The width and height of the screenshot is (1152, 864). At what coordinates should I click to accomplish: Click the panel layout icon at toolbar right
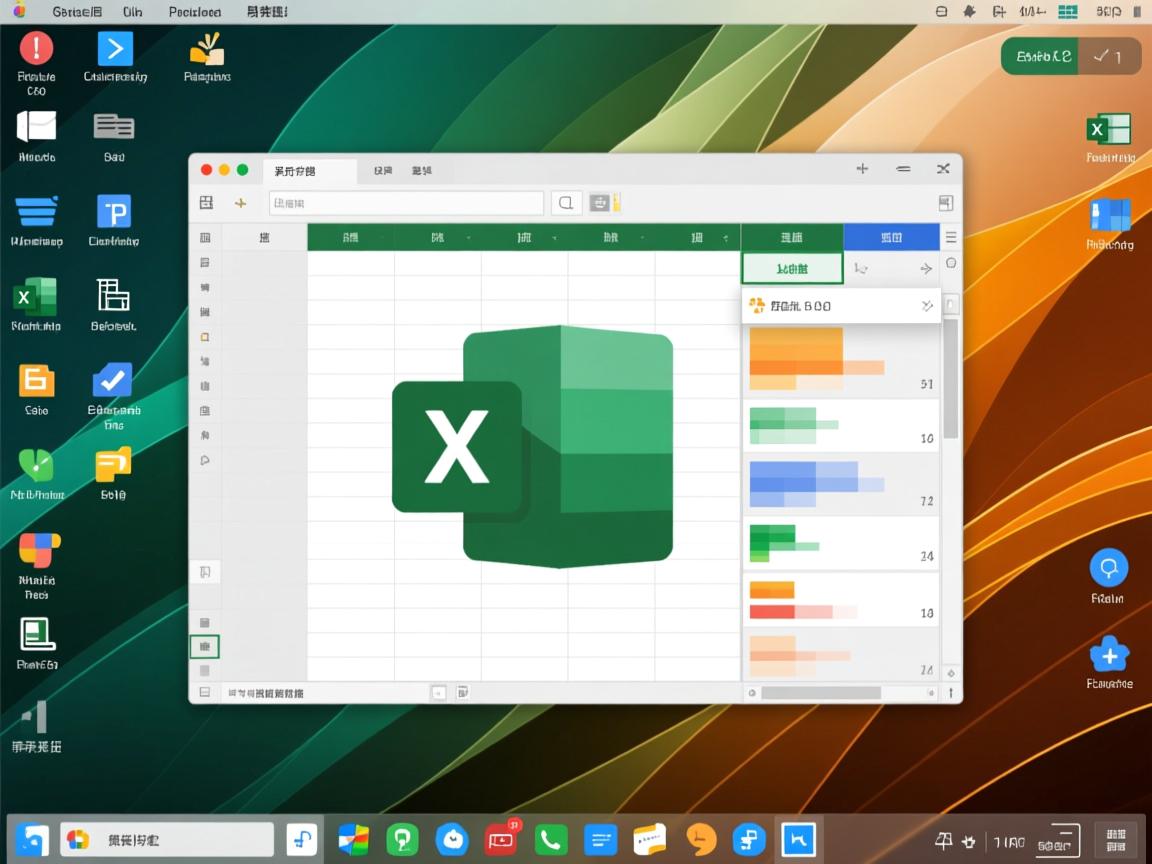click(x=945, y=203)
